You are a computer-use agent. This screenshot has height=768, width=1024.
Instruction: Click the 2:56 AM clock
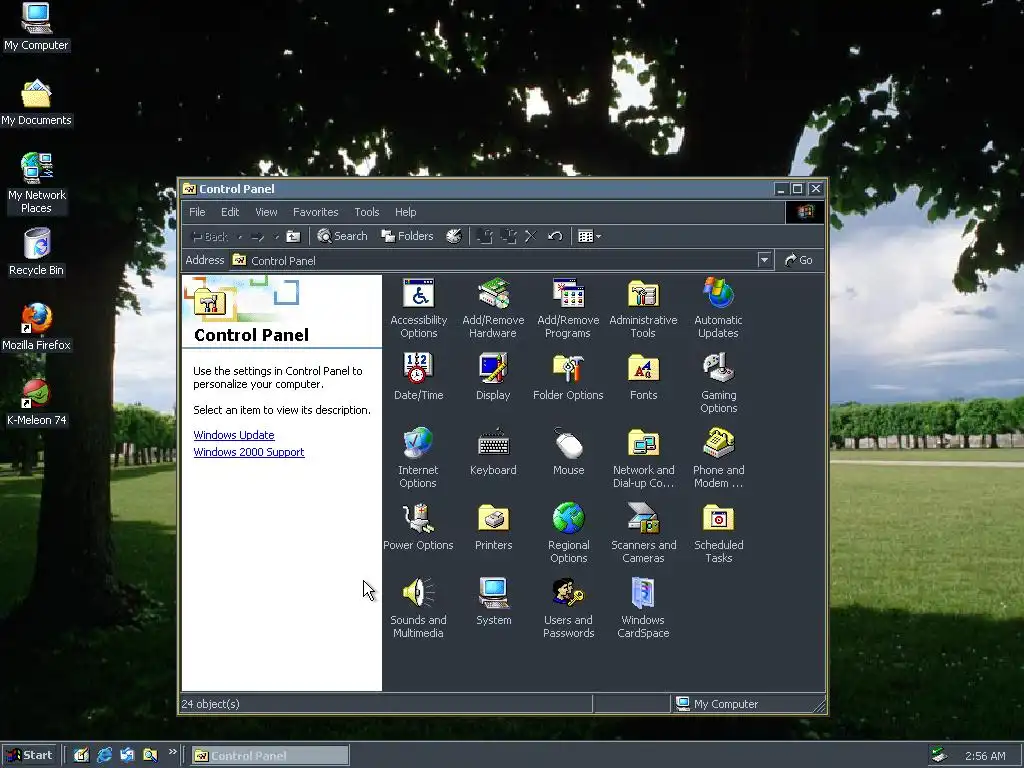tap(985, 756)
